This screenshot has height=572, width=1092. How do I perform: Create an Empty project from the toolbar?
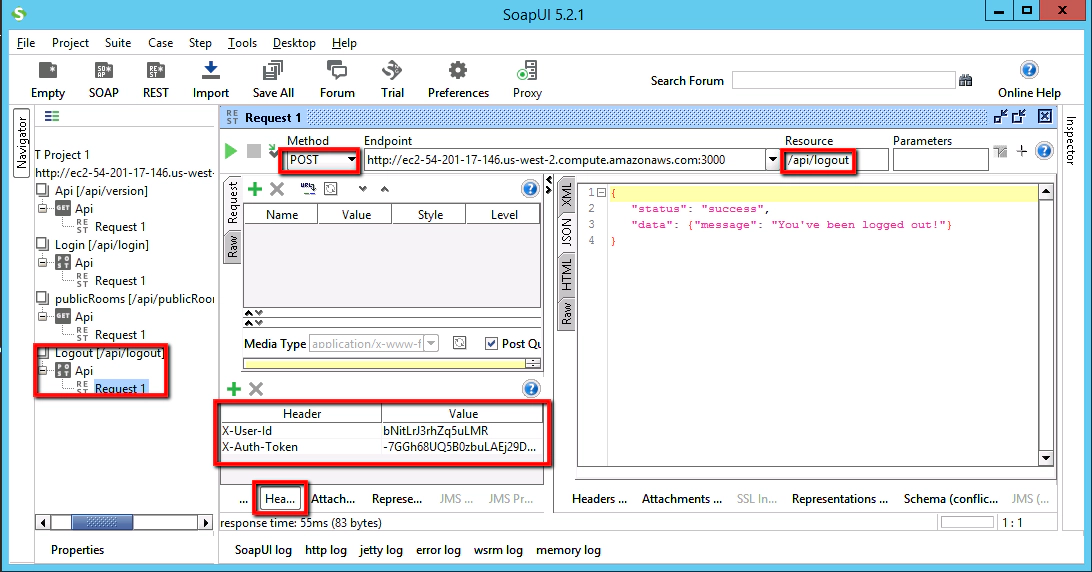point(47,79)
